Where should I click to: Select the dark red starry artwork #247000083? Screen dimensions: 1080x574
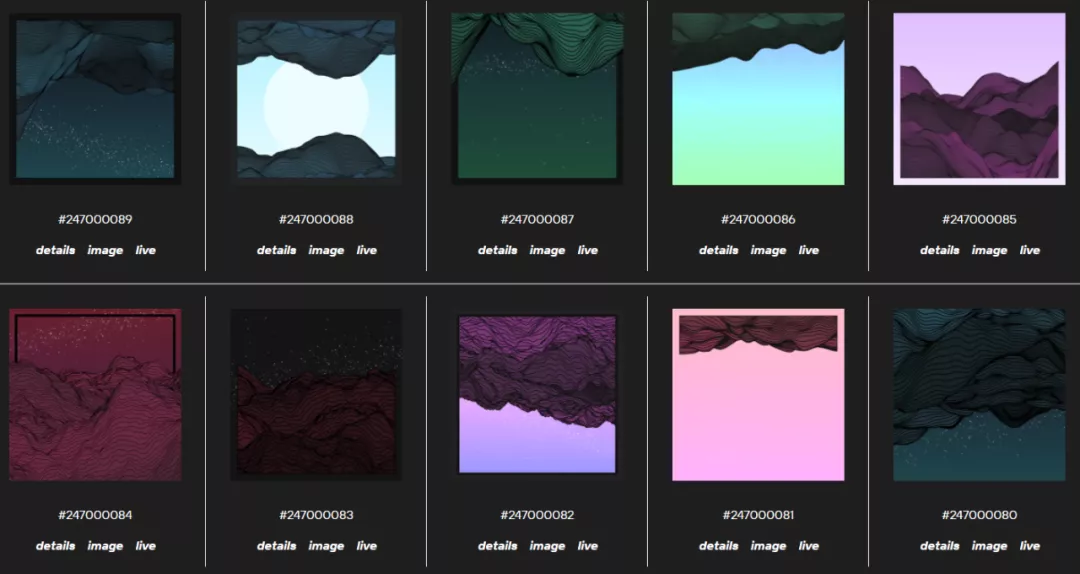[x=316, y=395]
